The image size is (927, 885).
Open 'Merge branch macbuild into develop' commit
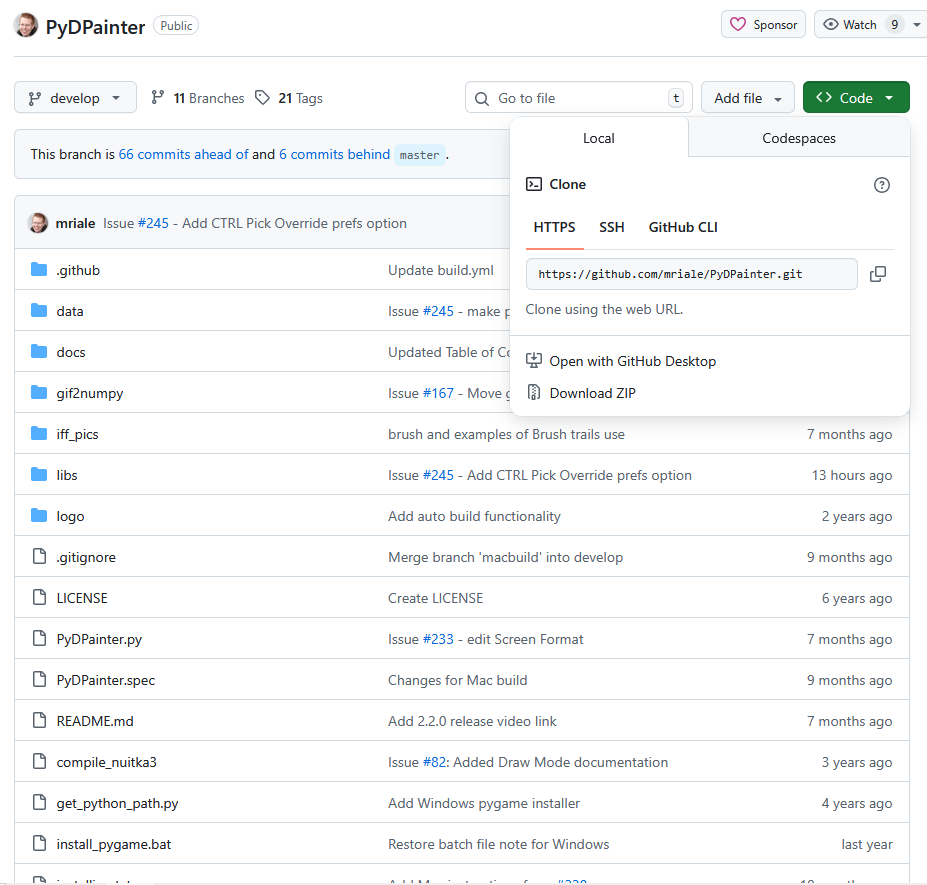click(x=505, y=557)
